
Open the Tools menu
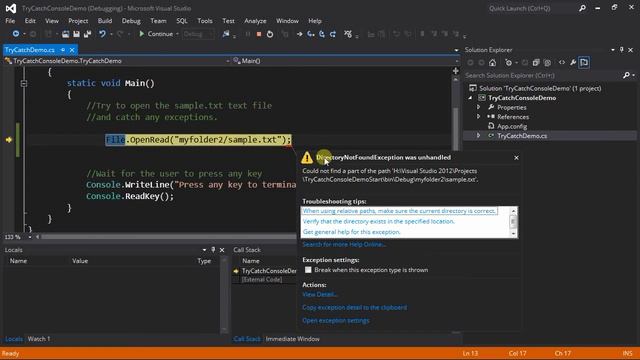(205, 21)
